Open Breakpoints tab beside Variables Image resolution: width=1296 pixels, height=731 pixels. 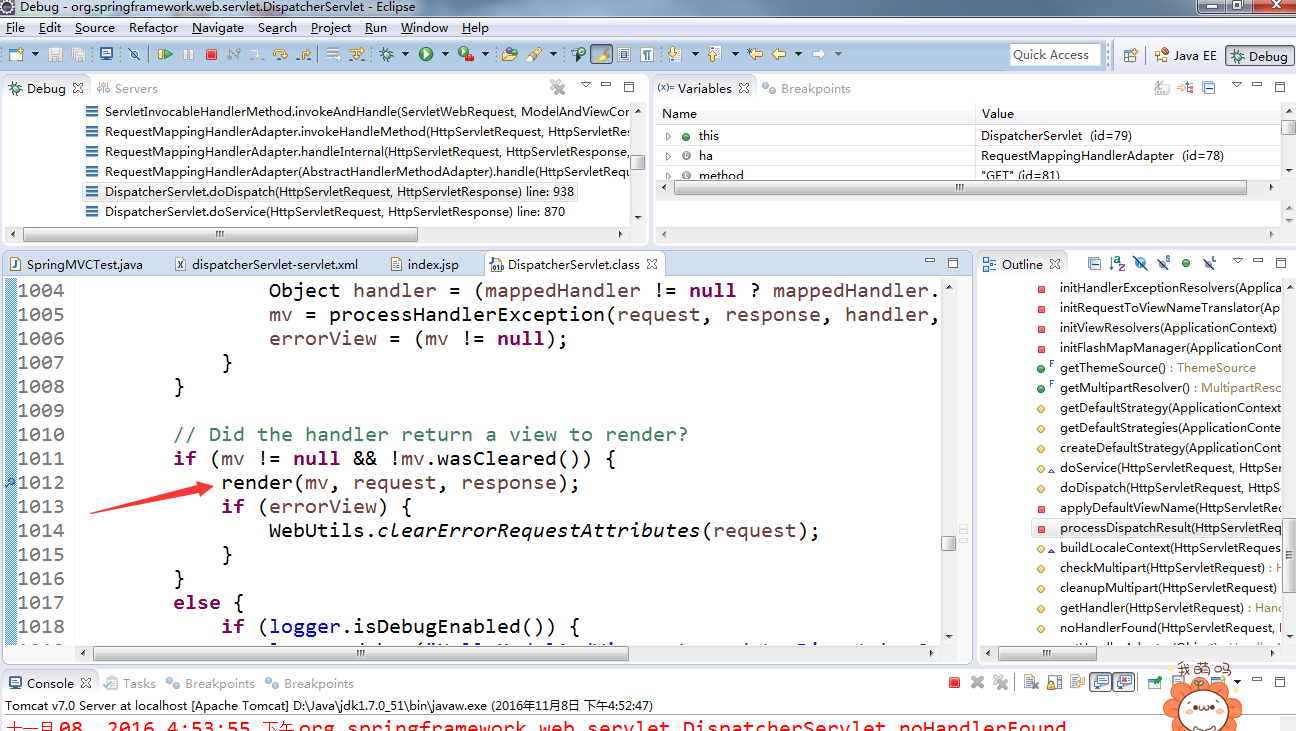click(806, 88)
